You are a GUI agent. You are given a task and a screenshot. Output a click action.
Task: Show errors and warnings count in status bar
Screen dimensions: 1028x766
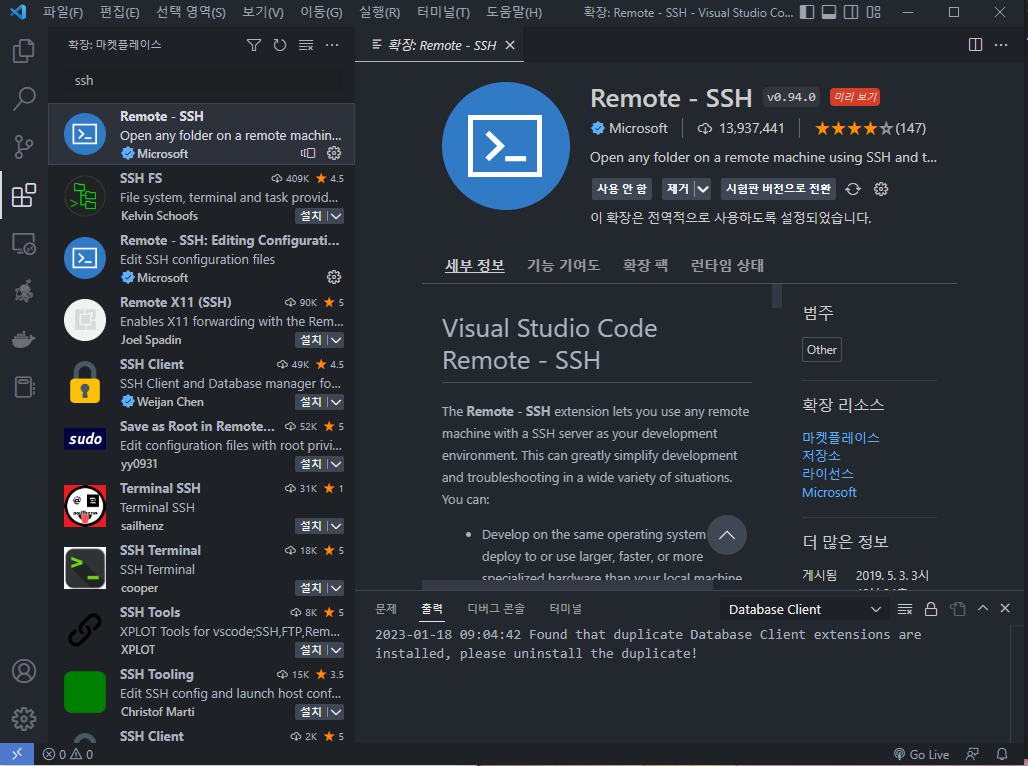pyautogui.click(x=68, y=754)
